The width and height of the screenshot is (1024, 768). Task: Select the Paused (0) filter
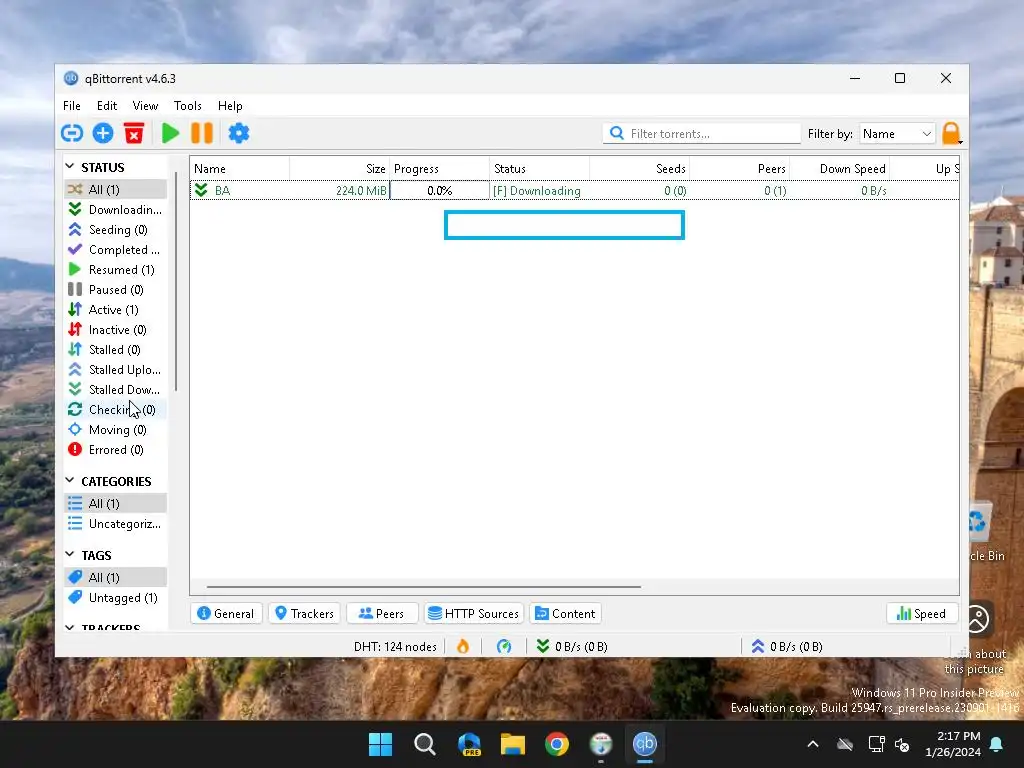tap(116, 290)
